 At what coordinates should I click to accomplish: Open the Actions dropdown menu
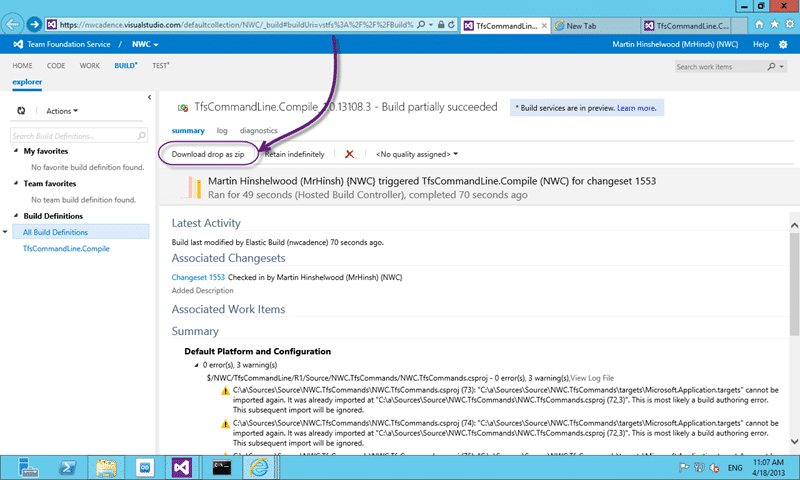(x=62, y=111)
